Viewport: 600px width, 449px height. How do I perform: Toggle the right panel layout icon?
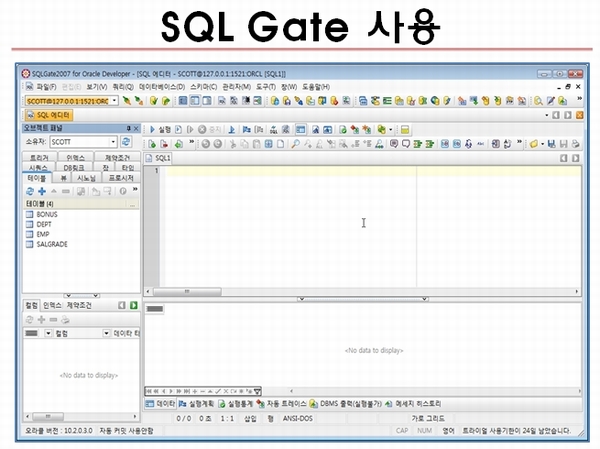pos(207,101)
